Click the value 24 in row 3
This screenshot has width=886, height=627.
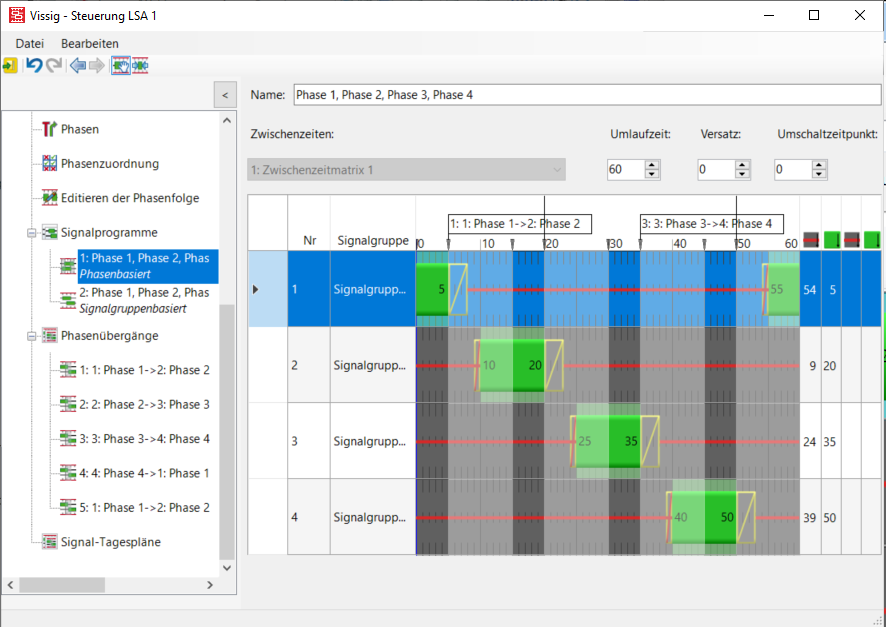[810, 442]
